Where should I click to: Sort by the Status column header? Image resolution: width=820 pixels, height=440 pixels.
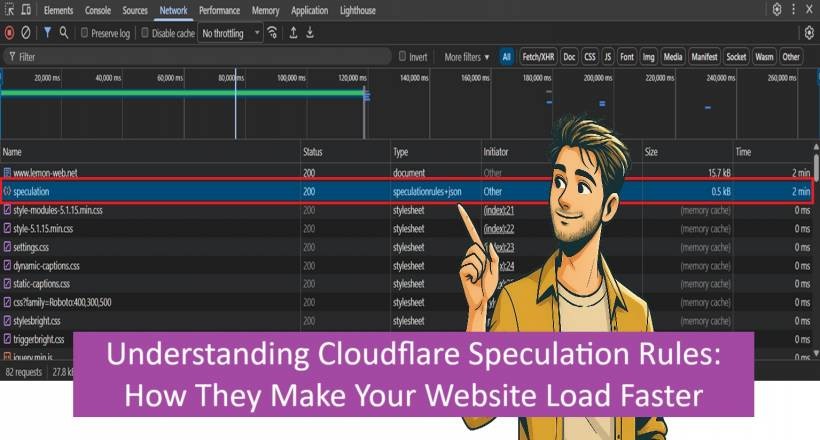346,152
